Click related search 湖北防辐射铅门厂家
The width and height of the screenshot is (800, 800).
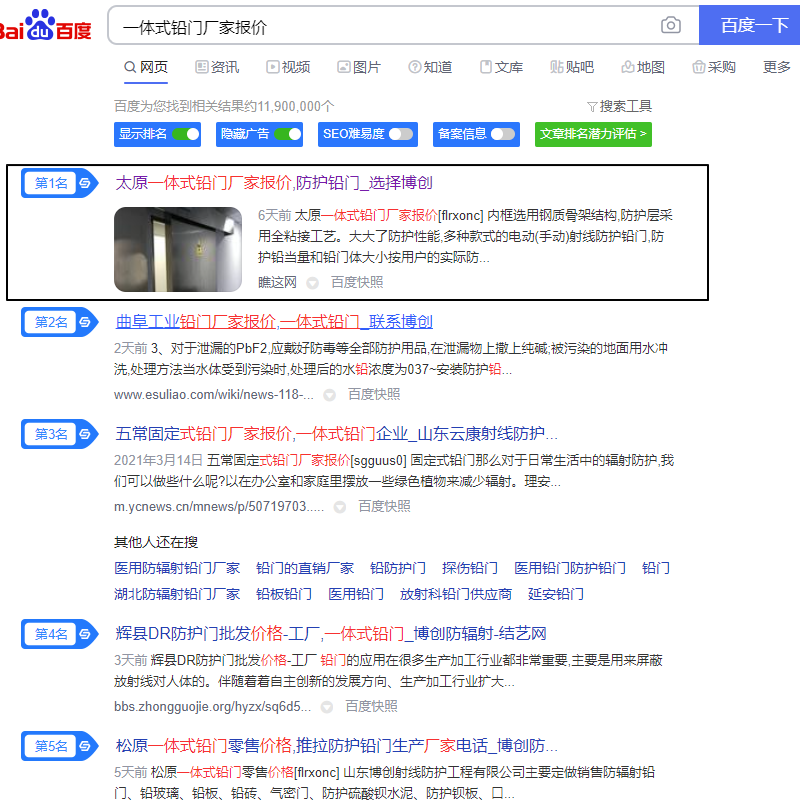tap(177, 594)
